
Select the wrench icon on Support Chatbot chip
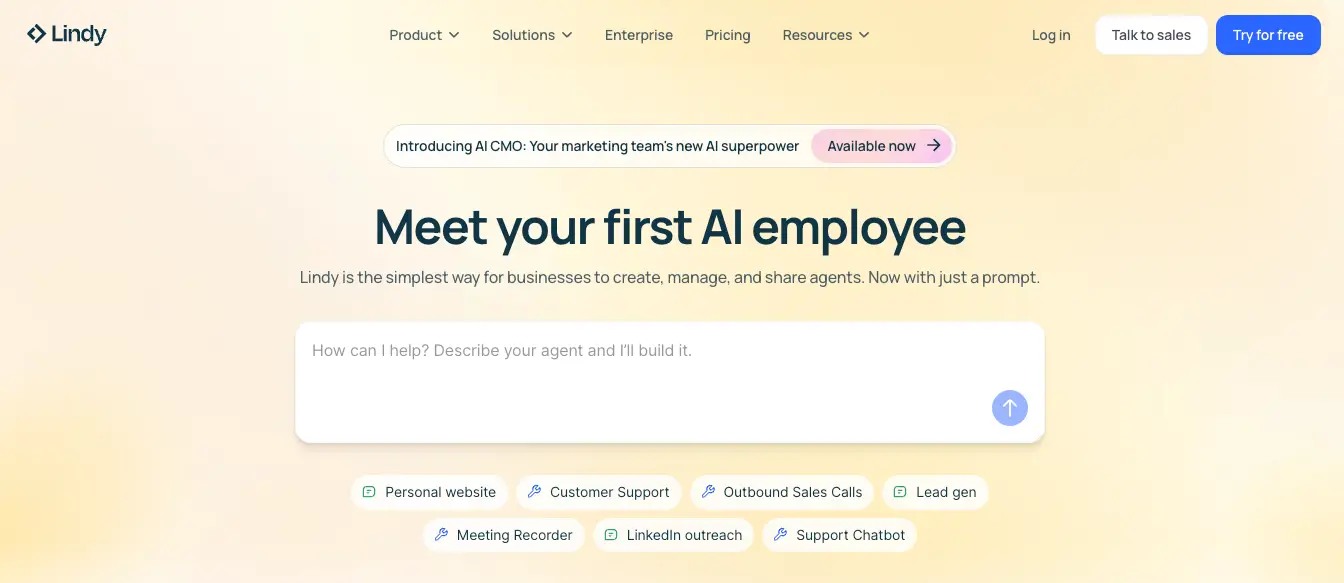tap(780, 535)
